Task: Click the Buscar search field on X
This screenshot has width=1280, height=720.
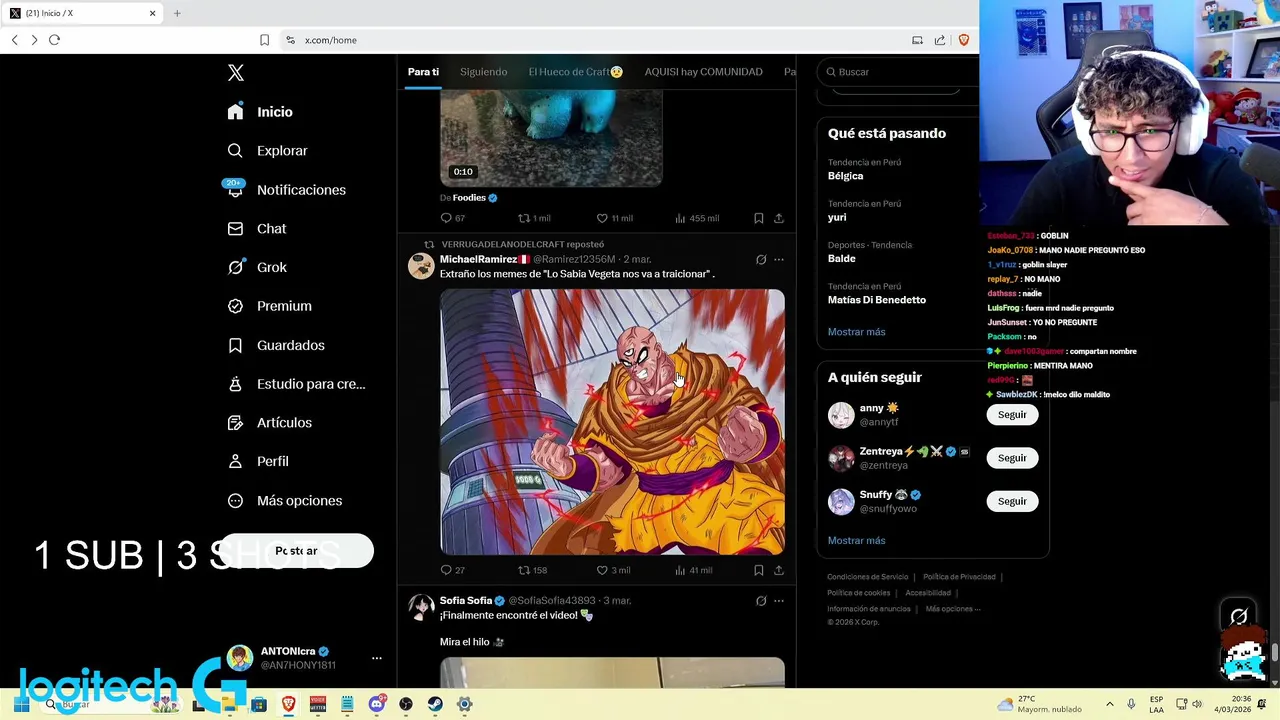Action: [900, 72]
